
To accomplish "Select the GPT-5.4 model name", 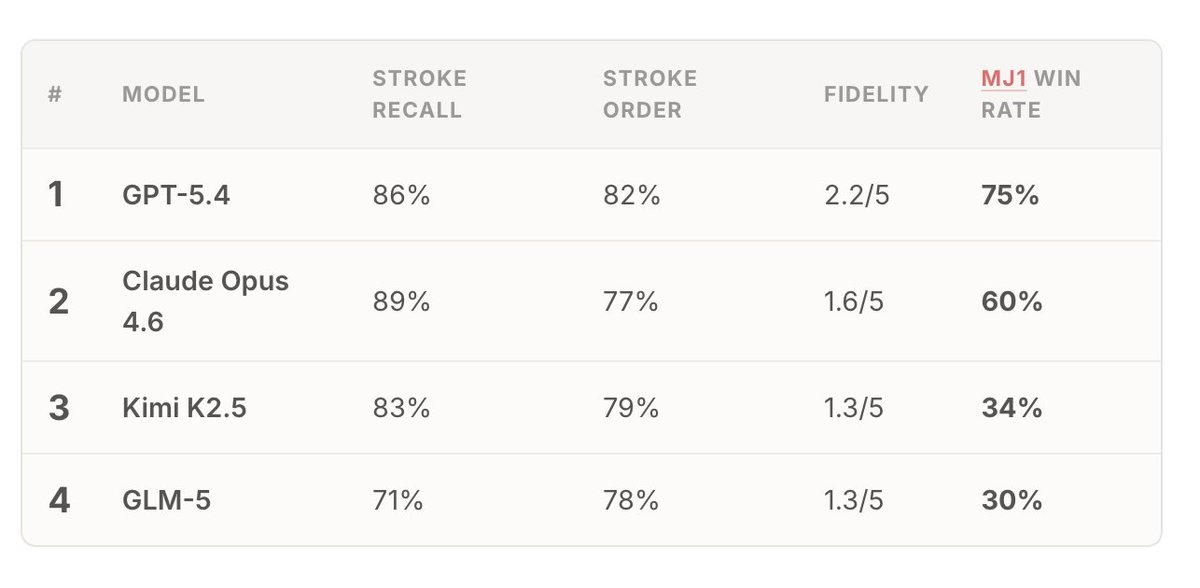I will tap(176, 195).
